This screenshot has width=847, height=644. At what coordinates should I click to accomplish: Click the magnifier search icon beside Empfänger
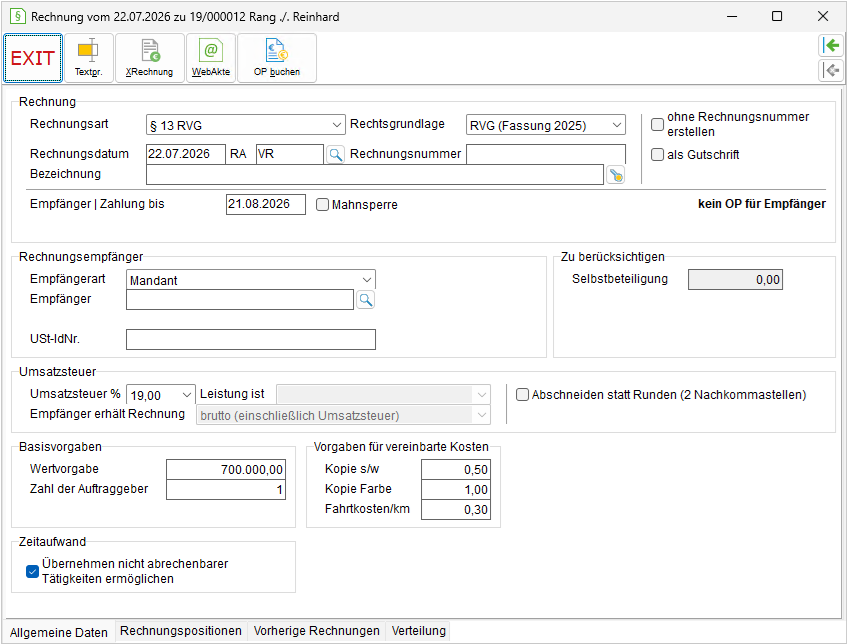366,299
